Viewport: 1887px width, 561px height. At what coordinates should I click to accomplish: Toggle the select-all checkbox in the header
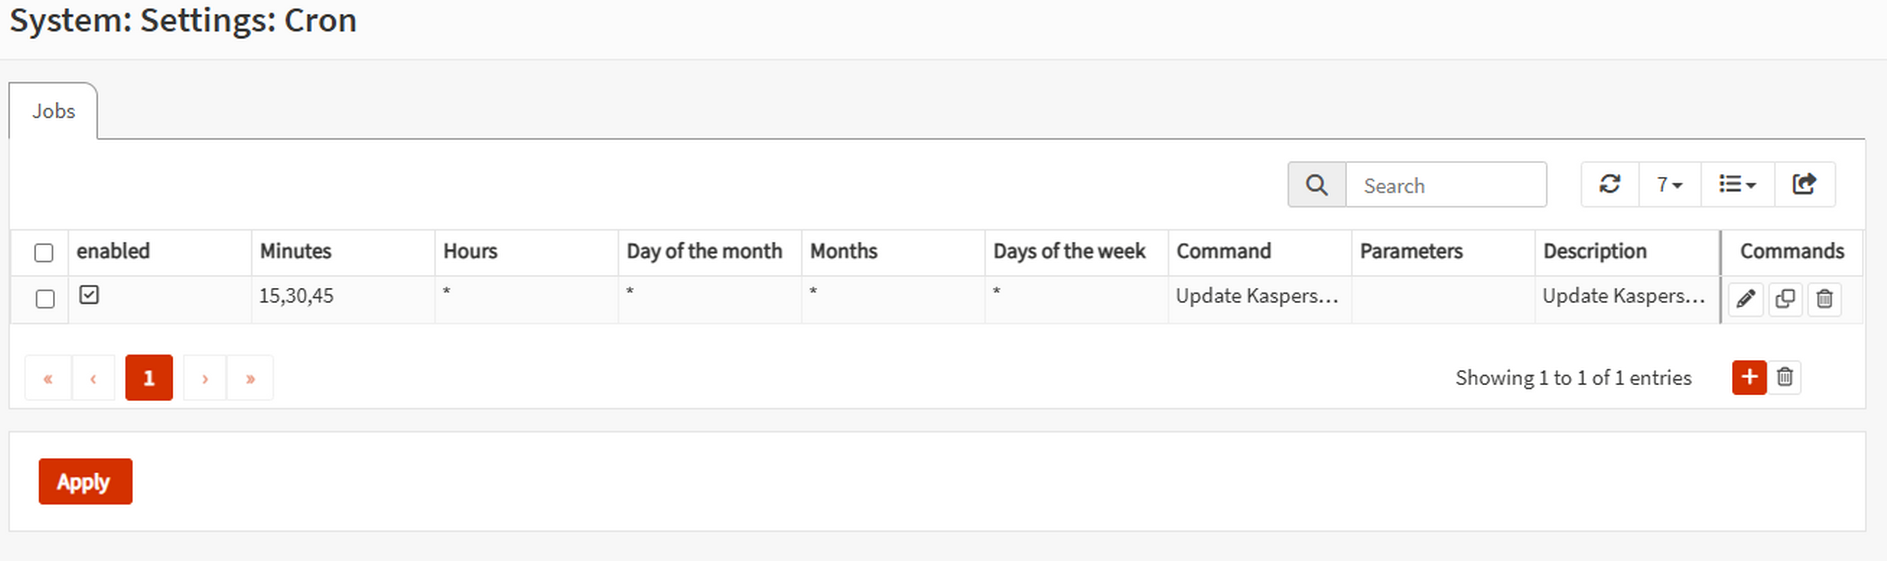[x=43, y=253]
